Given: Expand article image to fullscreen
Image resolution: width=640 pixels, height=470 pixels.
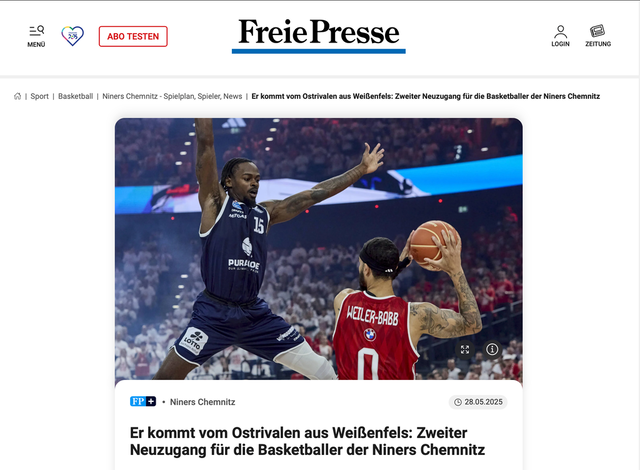Looking at the screenshot, I should 465,349.
